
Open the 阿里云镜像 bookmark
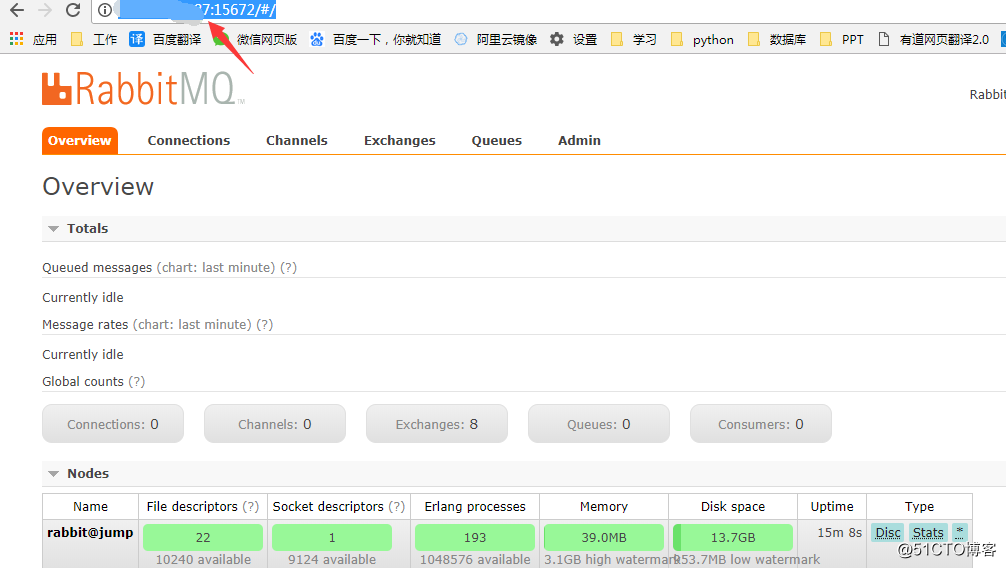pos(495,39)
